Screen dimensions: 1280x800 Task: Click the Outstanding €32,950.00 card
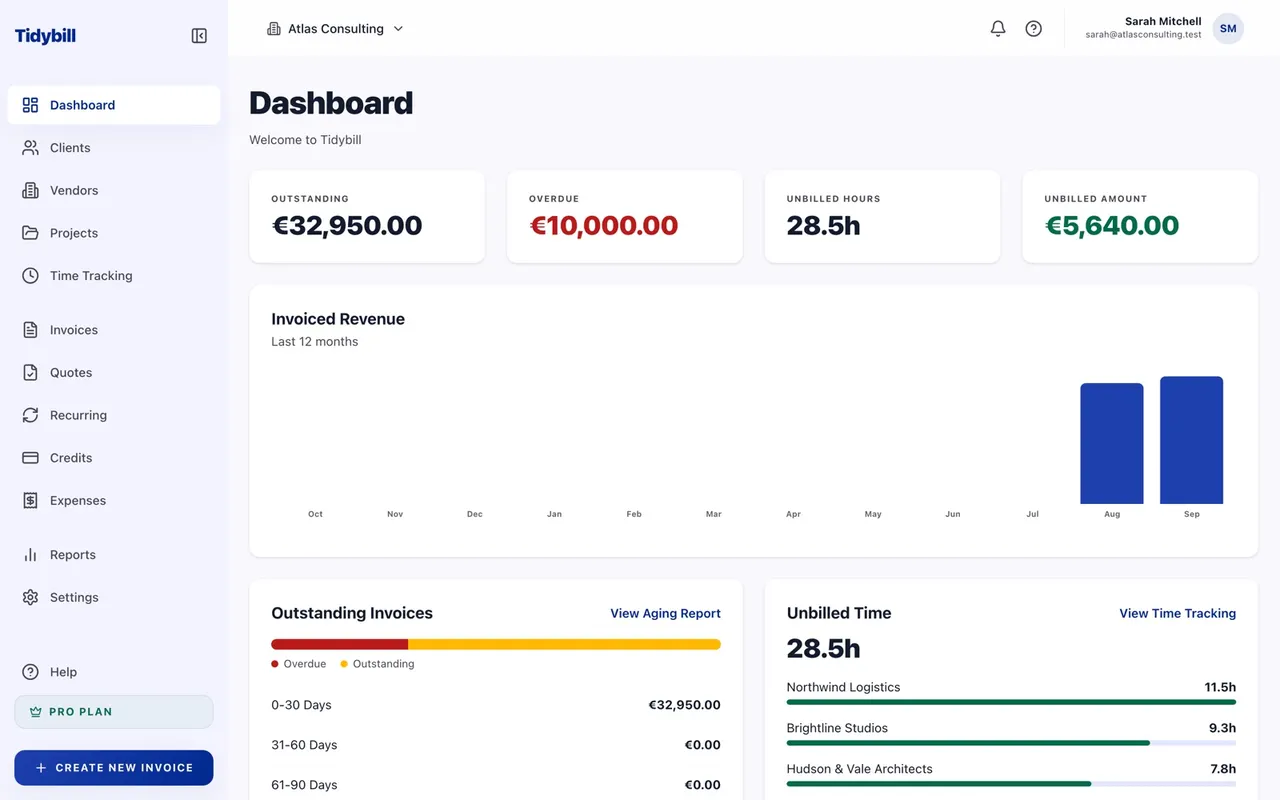point(367,217)
